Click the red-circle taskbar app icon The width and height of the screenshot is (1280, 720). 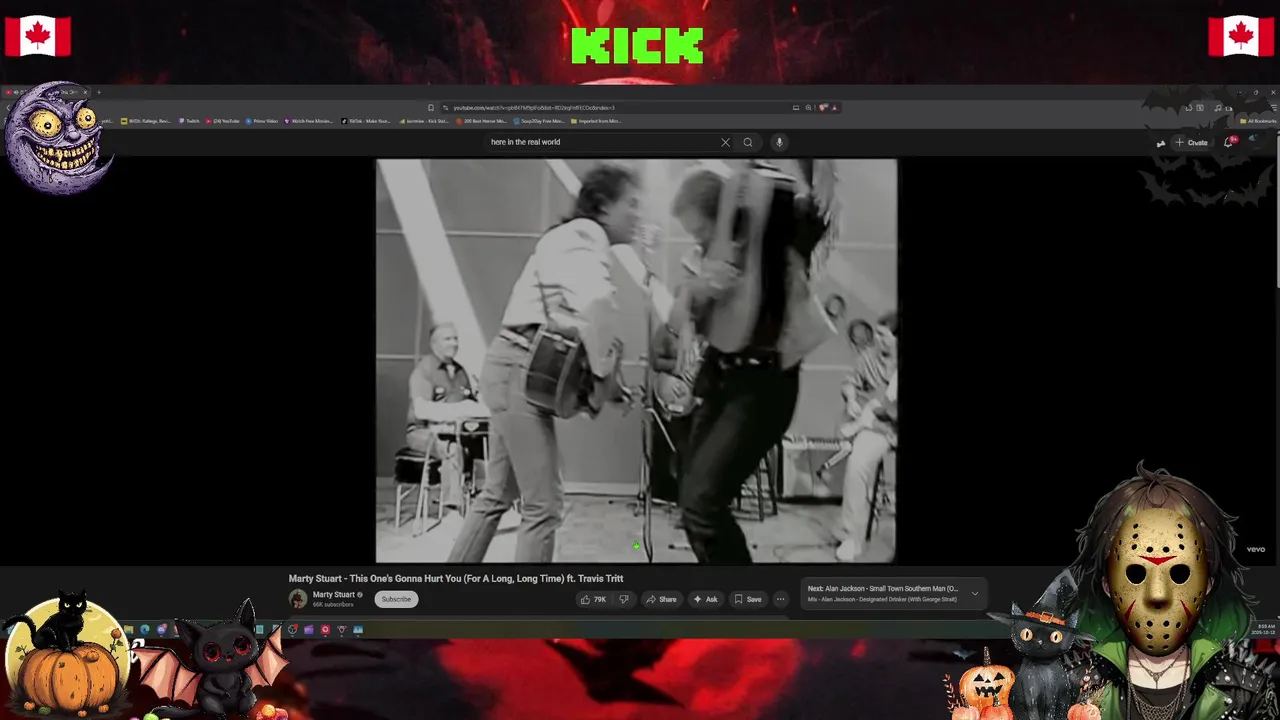click(325, 630)
